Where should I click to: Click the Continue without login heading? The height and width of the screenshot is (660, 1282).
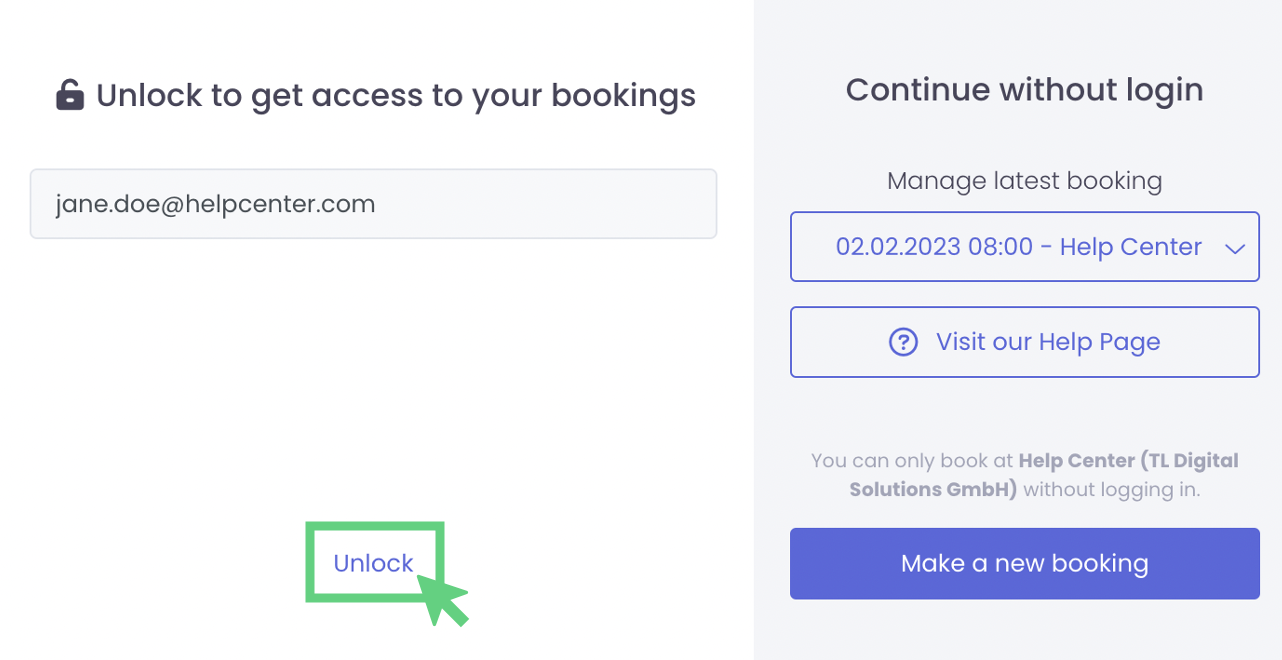[1024, 90]
